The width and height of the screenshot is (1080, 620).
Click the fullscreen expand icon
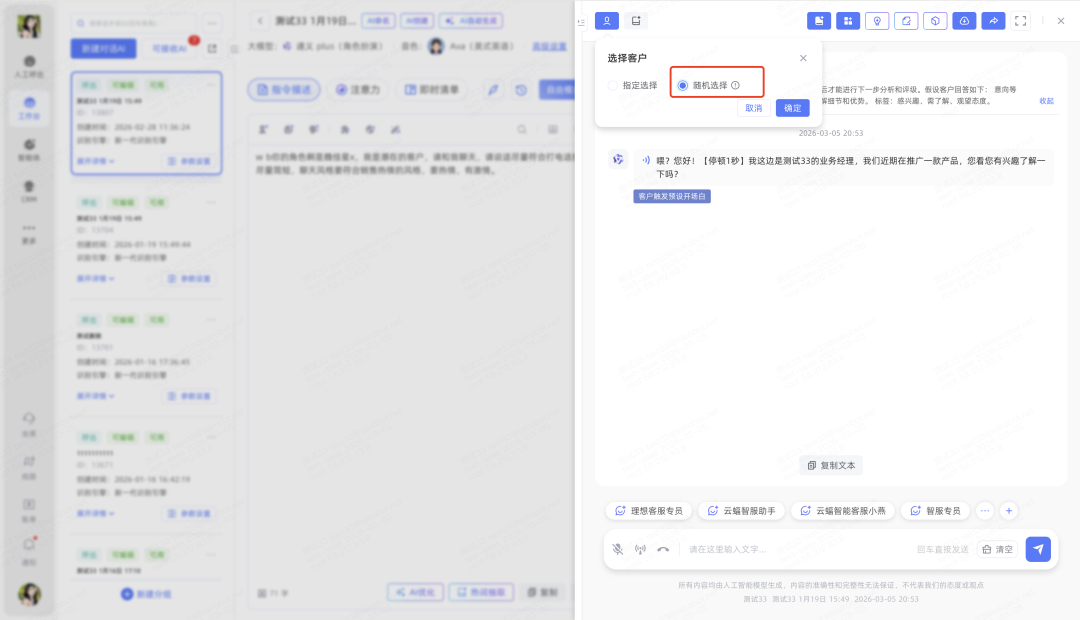[1020, 20]
